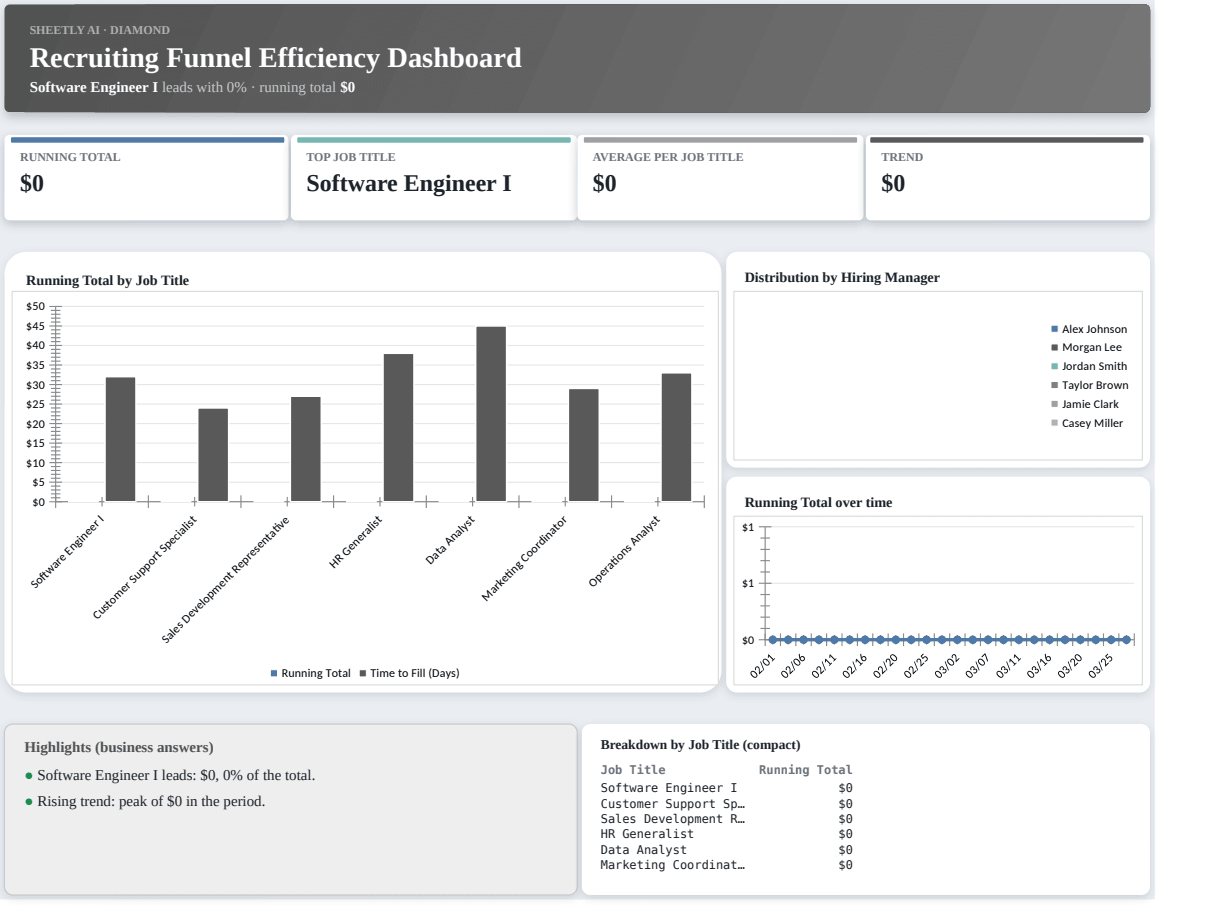The width and height of the screenshot is (1227, 922).
Task: Click the Jordan Smith legend color swatch
Action: pos(1055,366)
